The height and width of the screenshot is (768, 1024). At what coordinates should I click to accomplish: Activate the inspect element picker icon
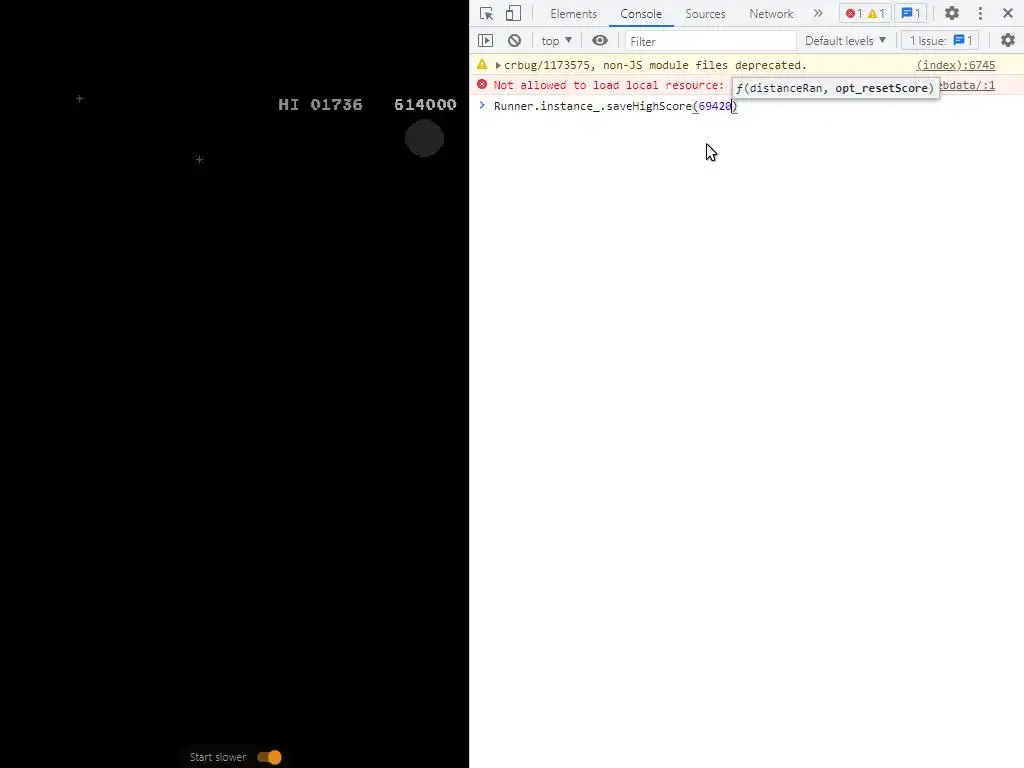(487, 14)
